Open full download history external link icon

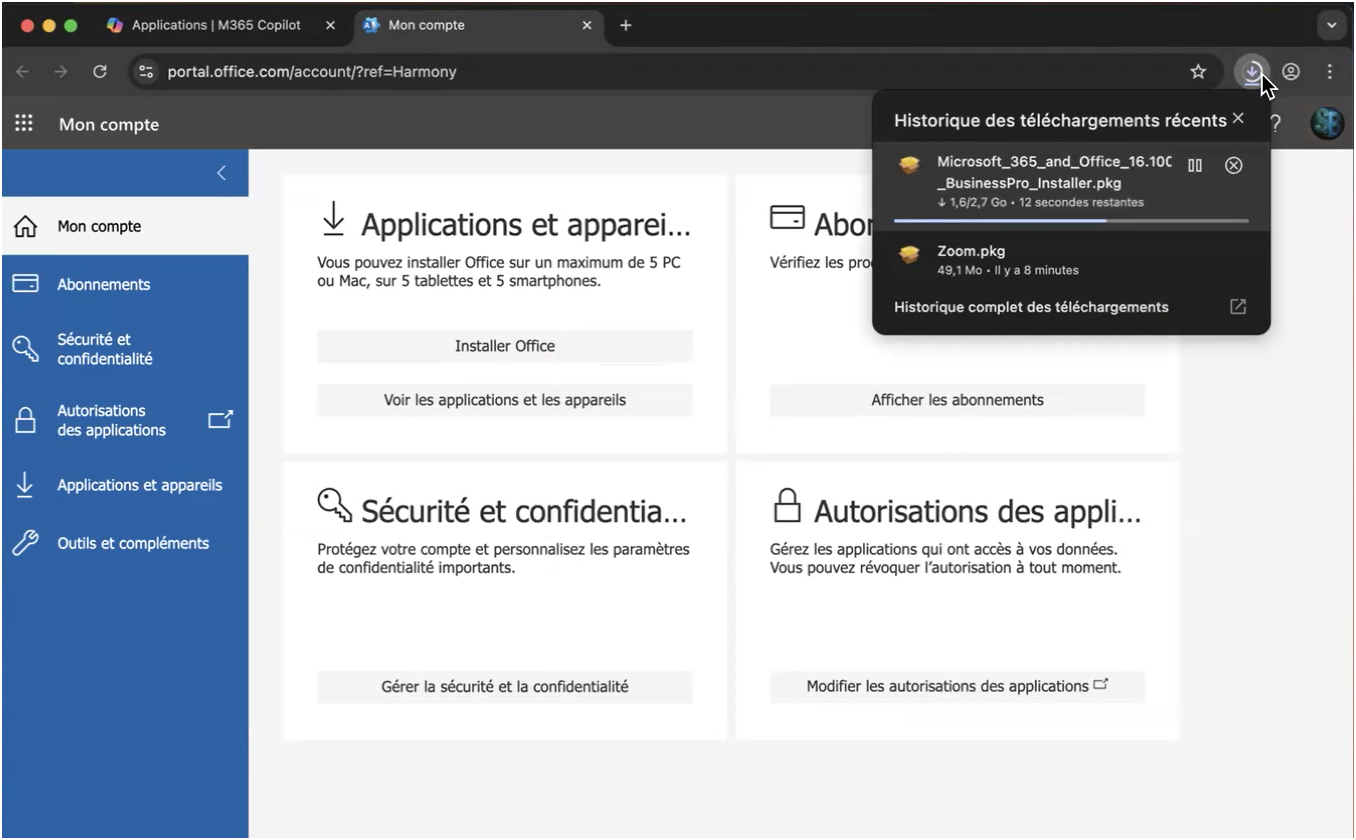click(1238, 307)
